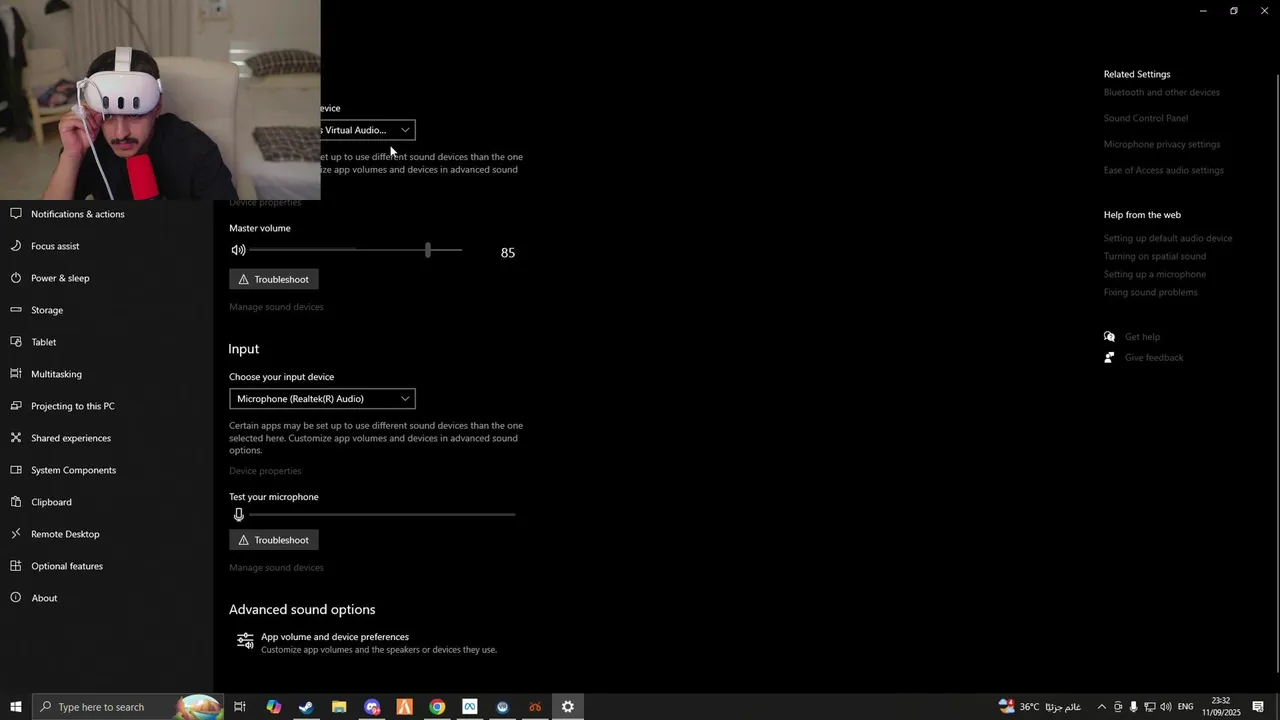
Task: Open Microphone privacy settings link
Action: click(x=1162, y=144)
